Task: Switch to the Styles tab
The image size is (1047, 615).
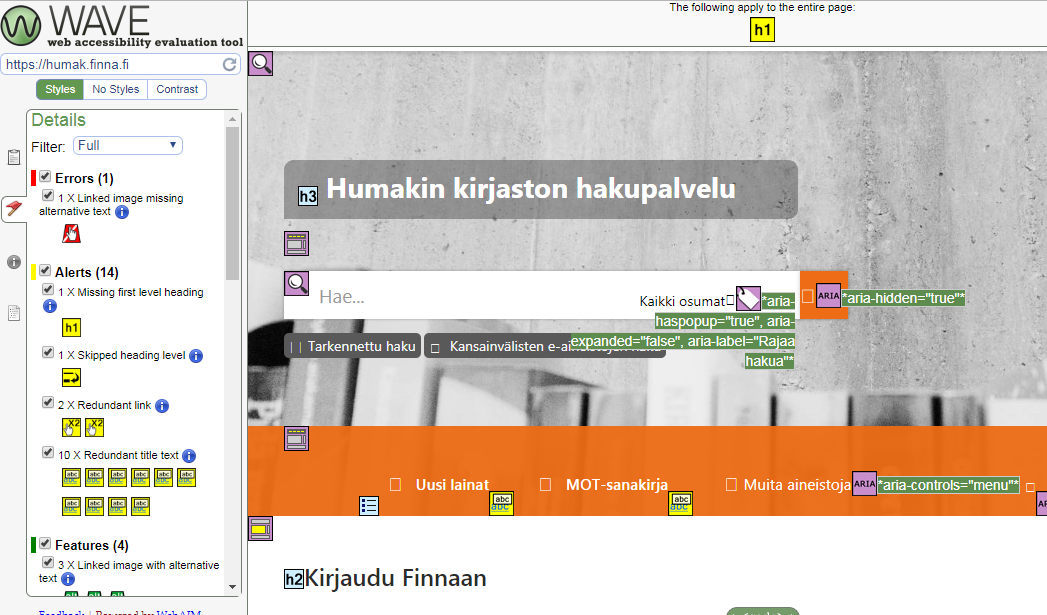Action: tap(60, 89)
